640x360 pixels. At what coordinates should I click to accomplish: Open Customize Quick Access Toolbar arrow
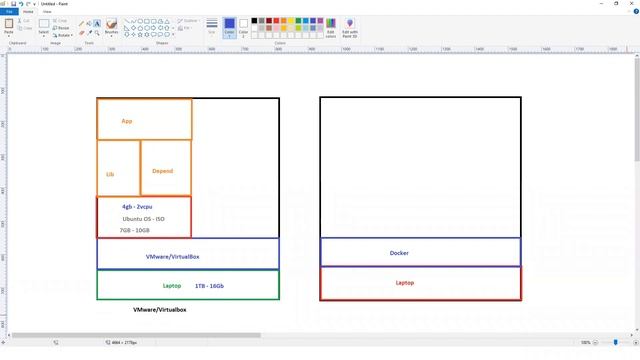[34, 4]
